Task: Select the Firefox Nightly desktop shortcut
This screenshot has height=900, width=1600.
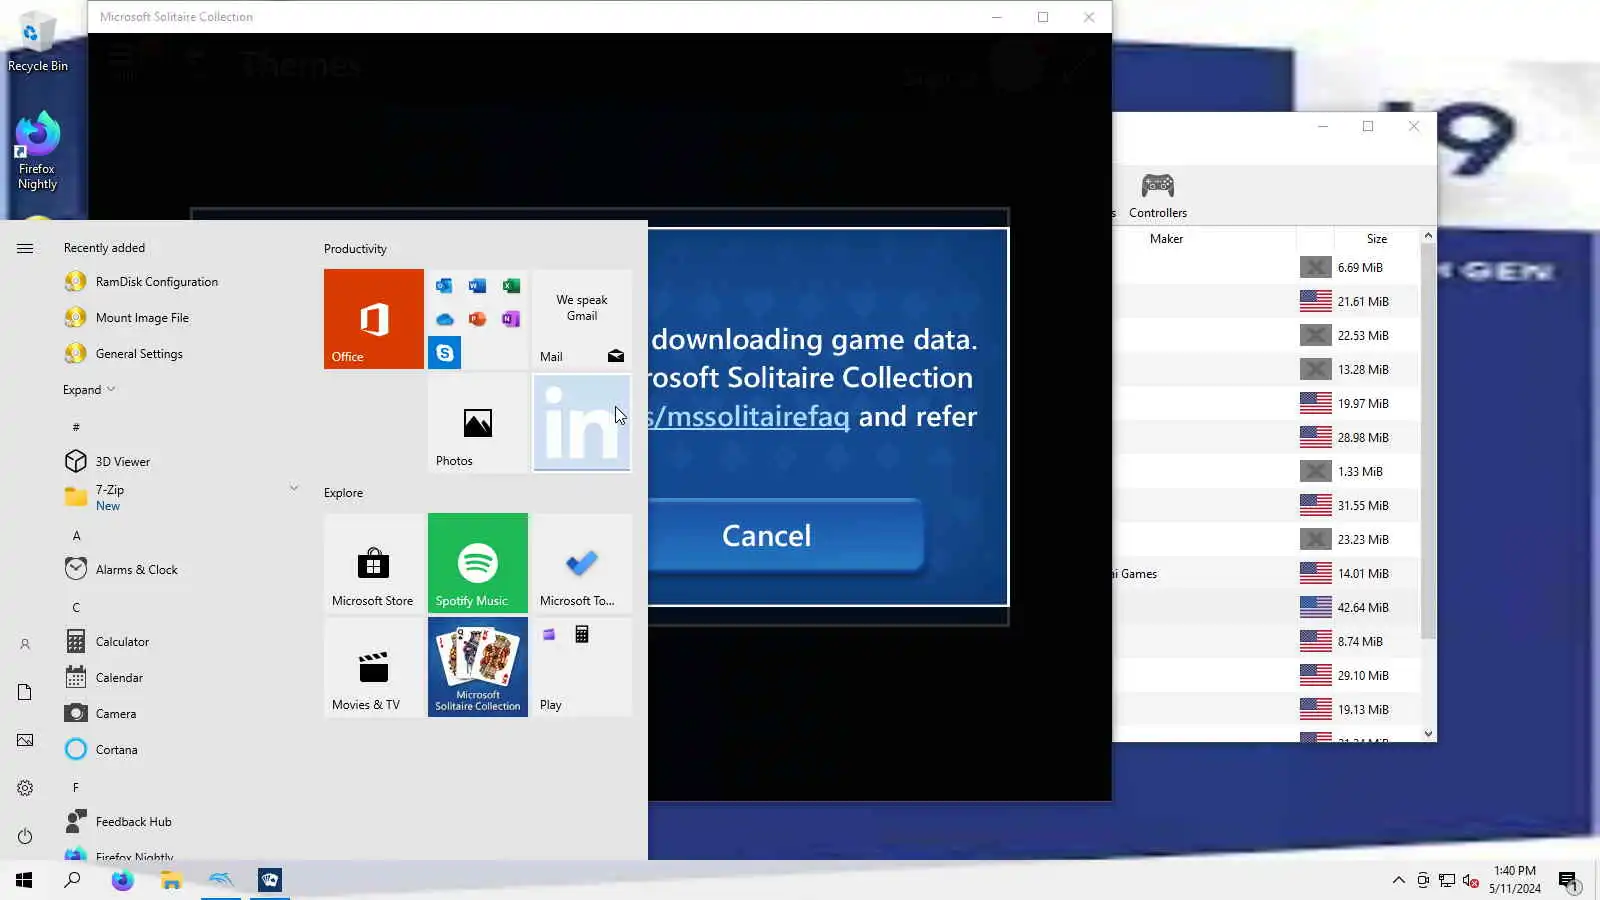Action: pyautogui.click(x=37, y=151)
